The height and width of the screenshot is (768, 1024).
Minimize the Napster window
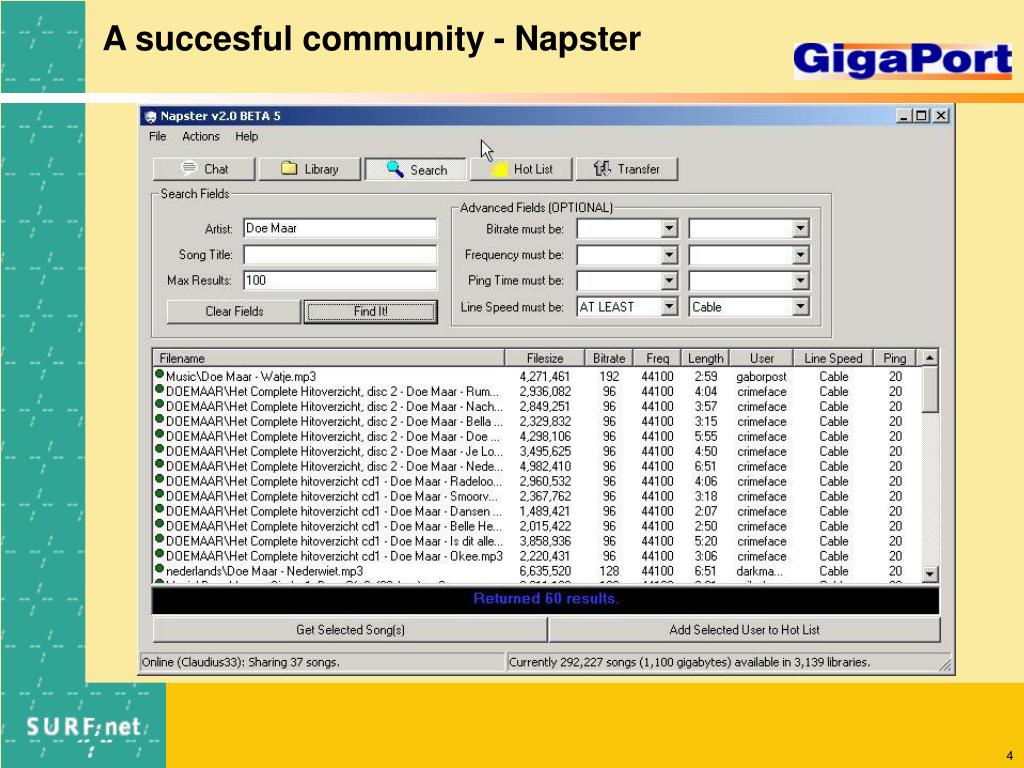click(904, 116)
